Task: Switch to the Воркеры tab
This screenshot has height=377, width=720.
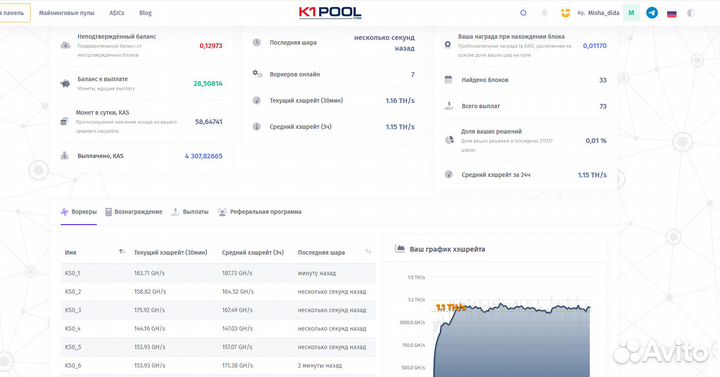Action: 79,212
